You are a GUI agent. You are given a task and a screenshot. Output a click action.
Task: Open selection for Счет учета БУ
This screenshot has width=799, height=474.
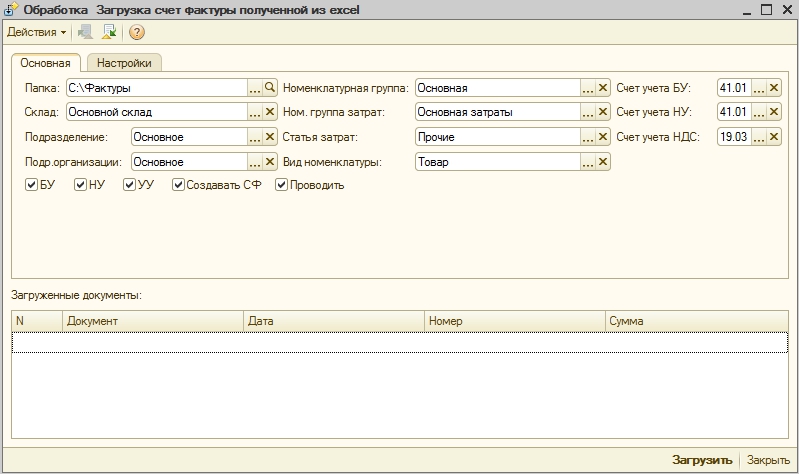coord(759,88)
